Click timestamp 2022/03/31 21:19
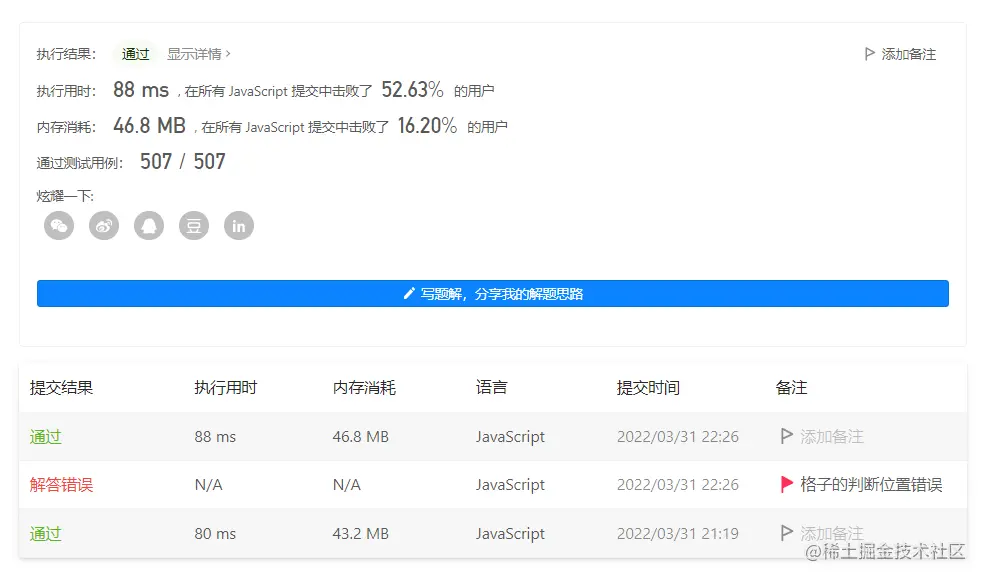 pyautogui.click(x=678, y=534)
